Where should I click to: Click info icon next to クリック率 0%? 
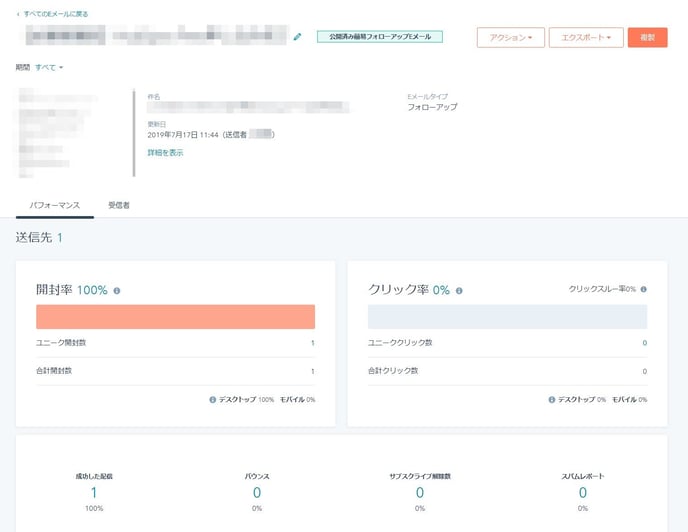(x=459, y=291)
